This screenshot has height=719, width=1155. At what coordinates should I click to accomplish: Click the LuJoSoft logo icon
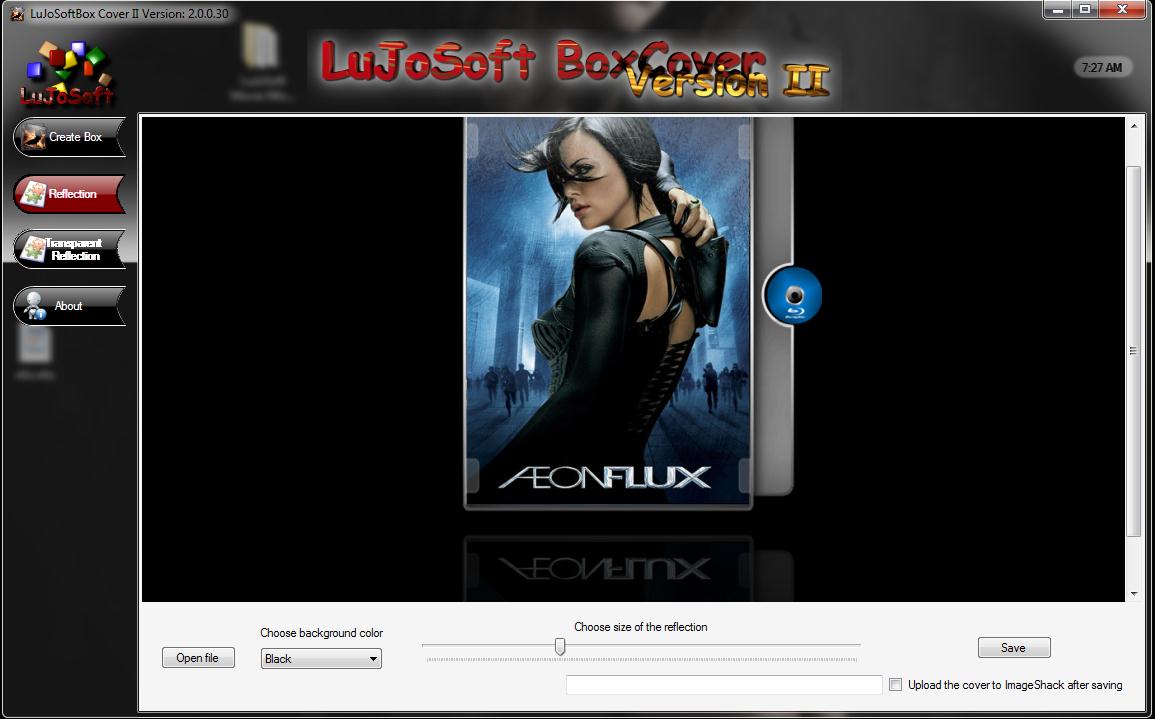point(67,74)
